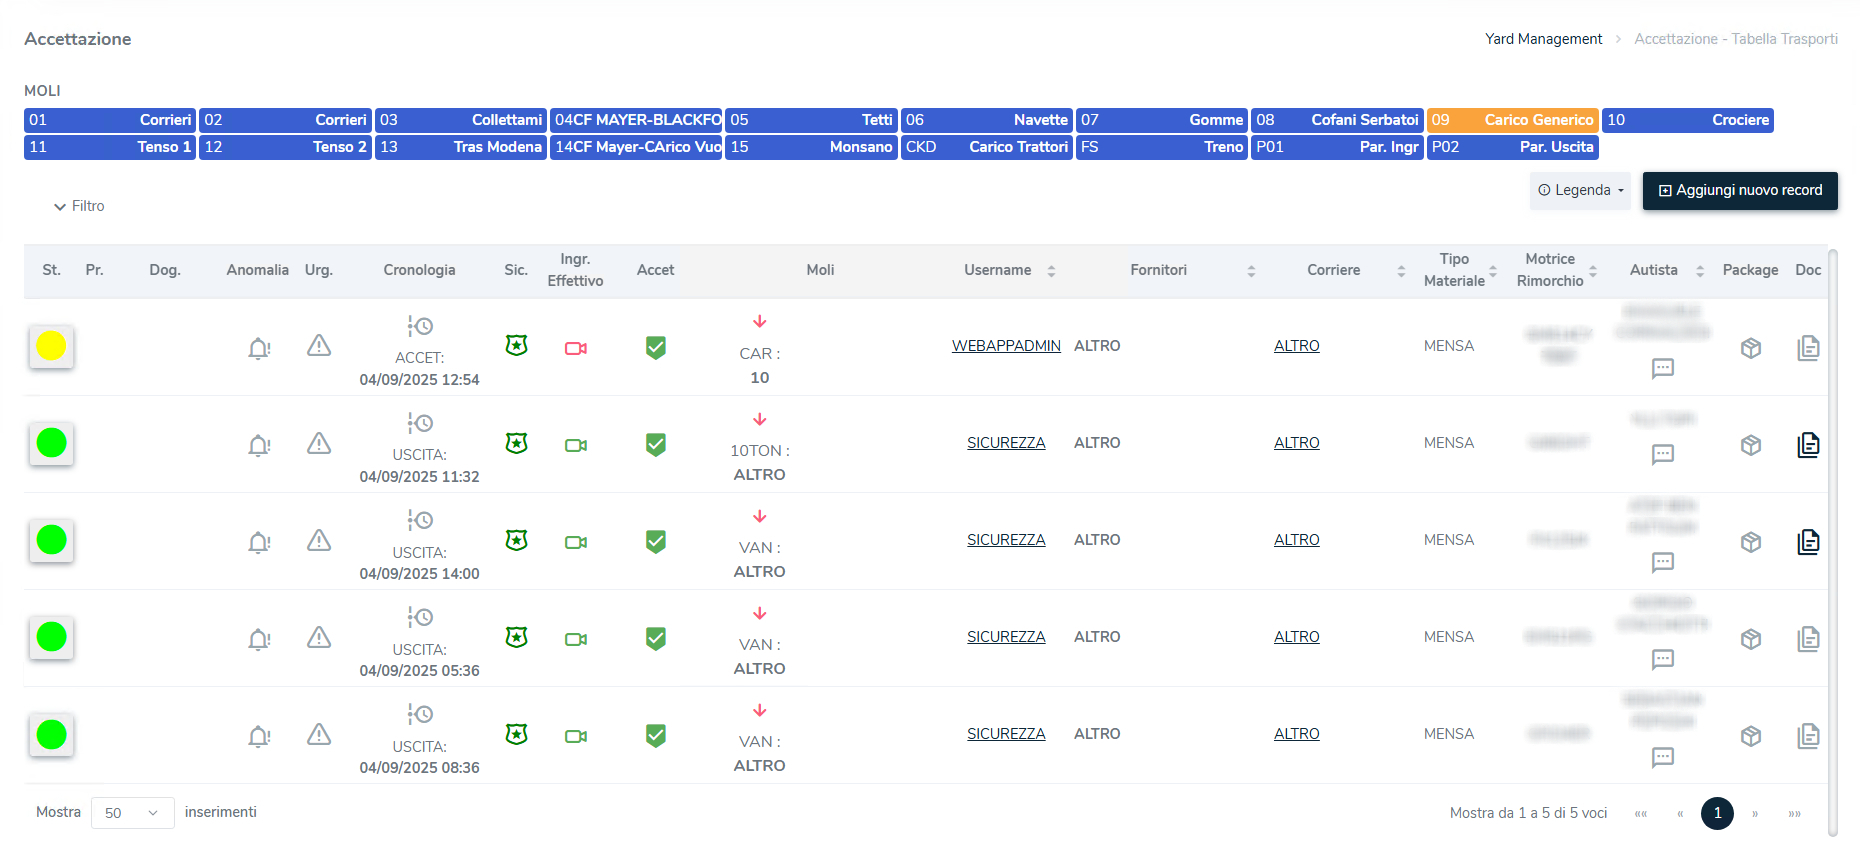
Task: Toggle the green acceptance check in first row
Action: click(656, 347)
